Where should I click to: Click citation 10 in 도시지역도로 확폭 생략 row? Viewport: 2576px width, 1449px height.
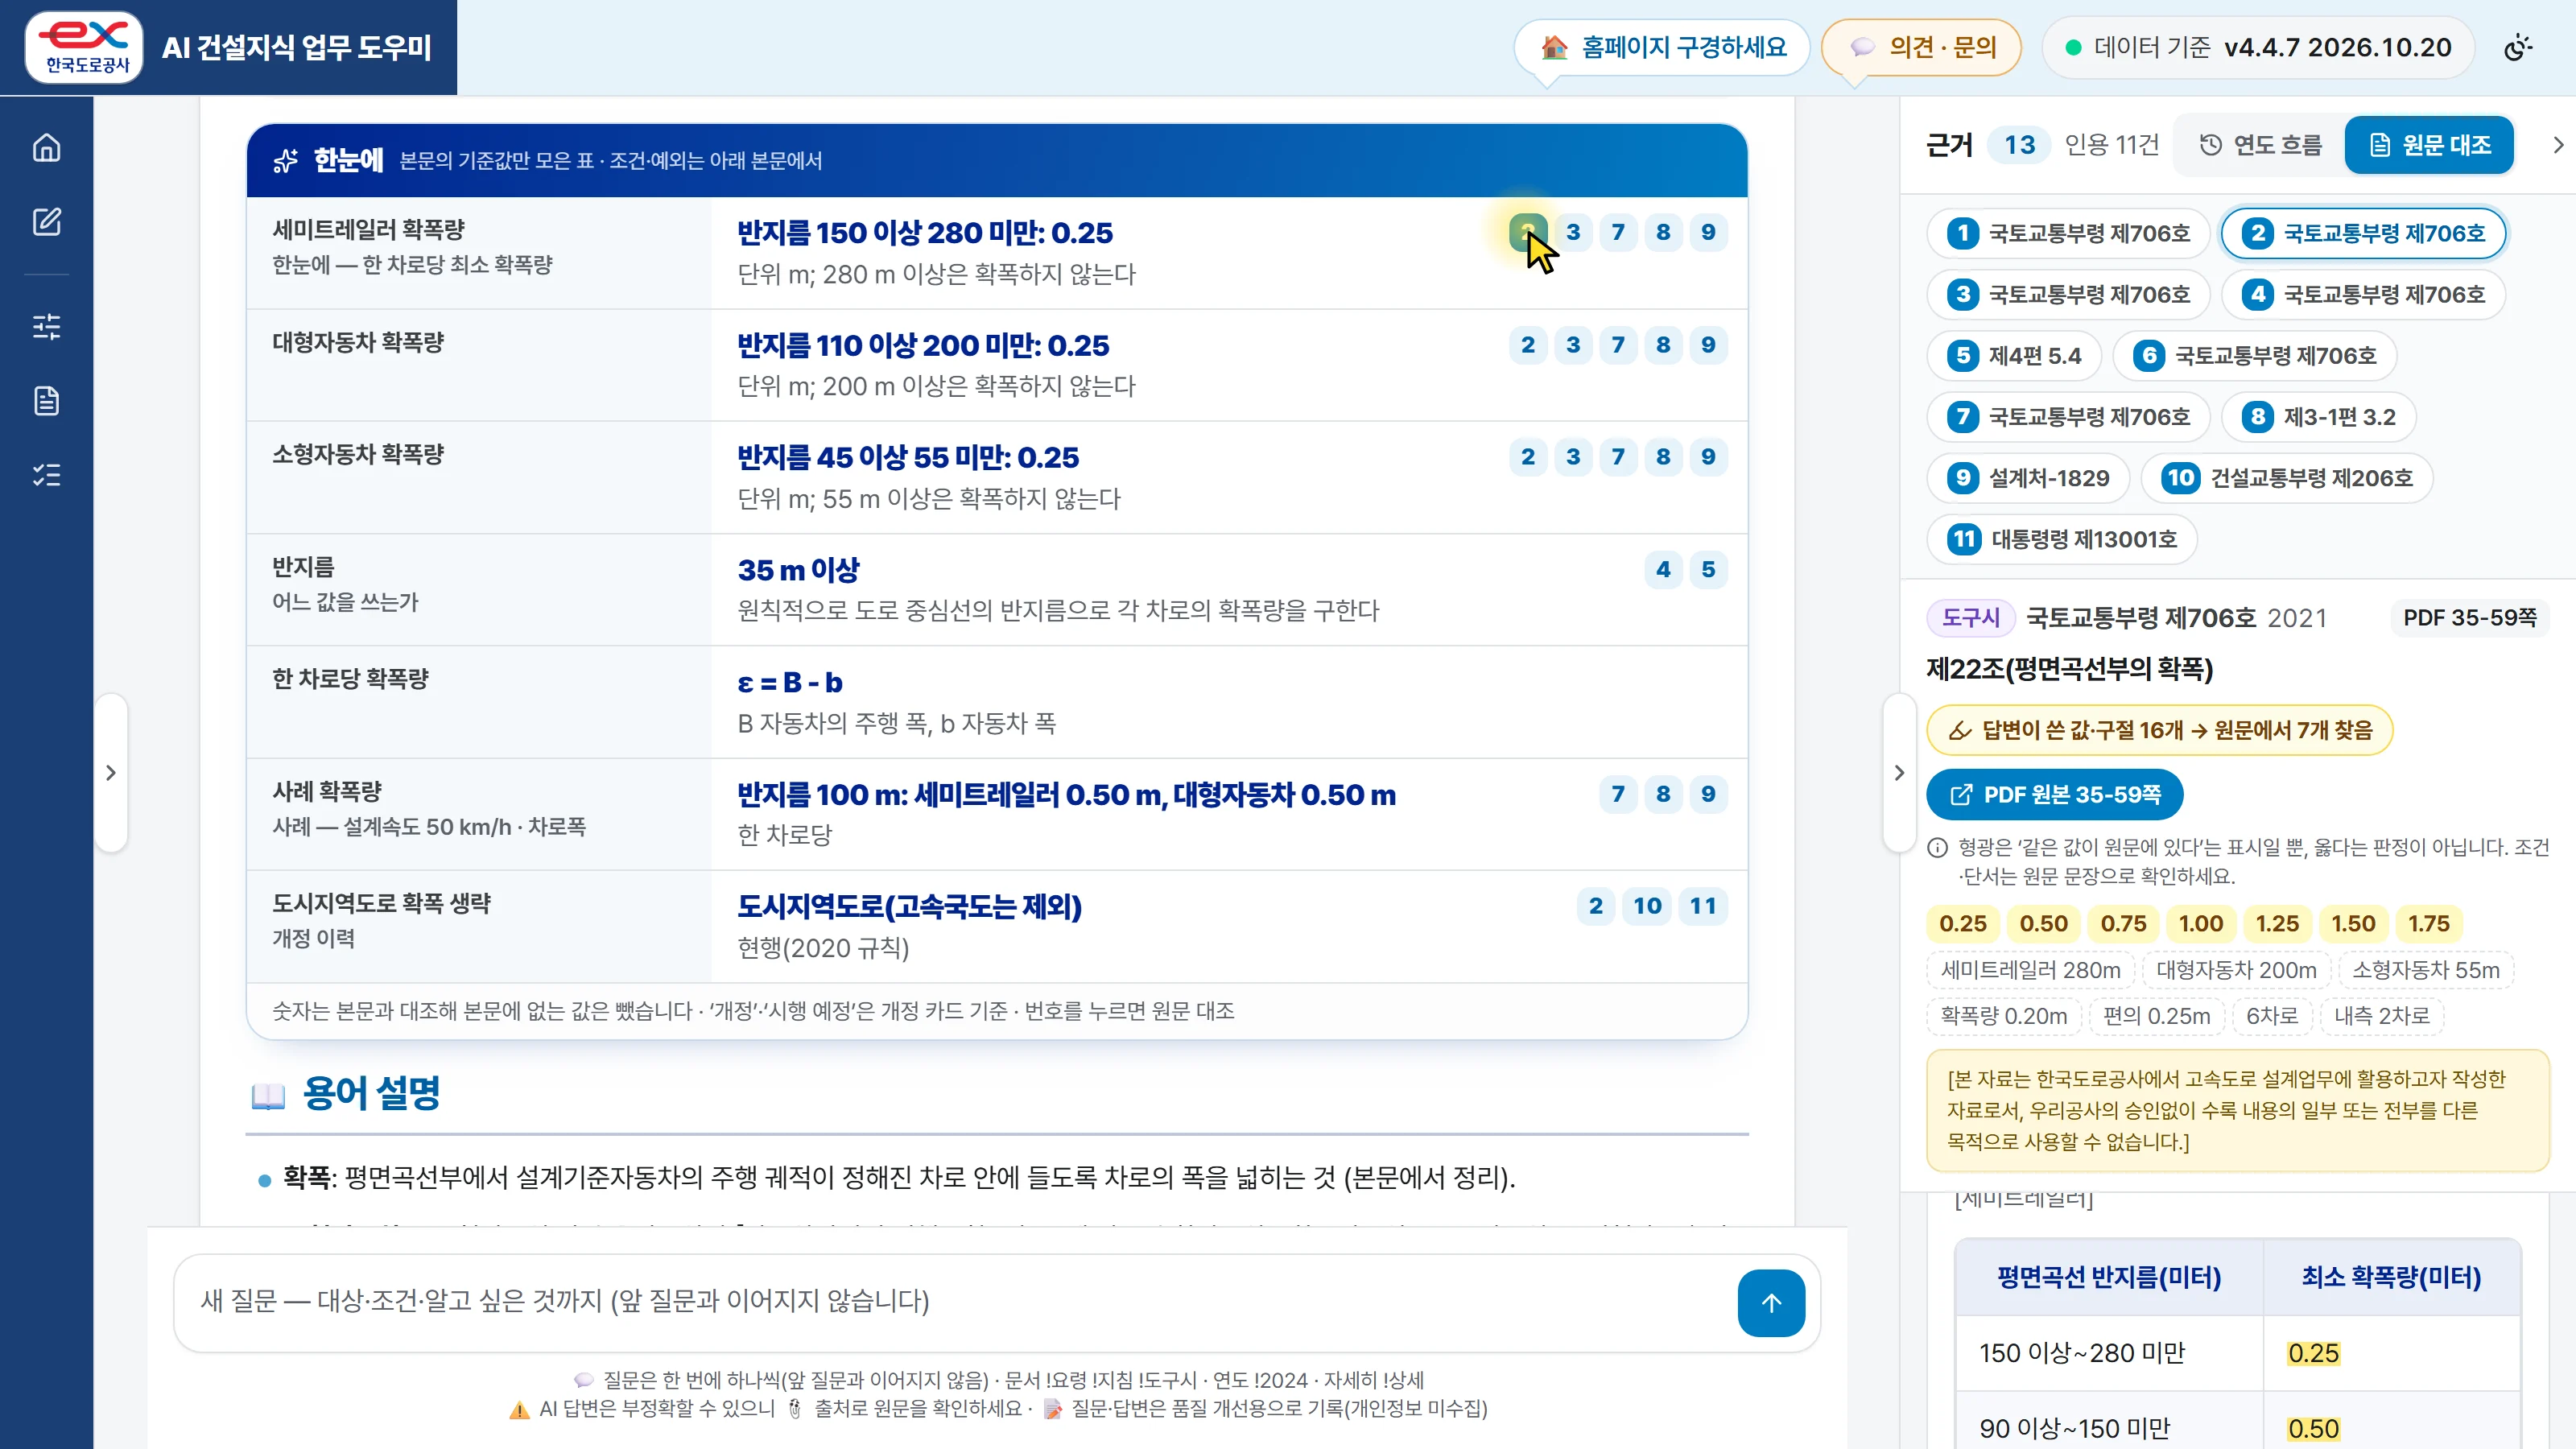coord(1647,906)
